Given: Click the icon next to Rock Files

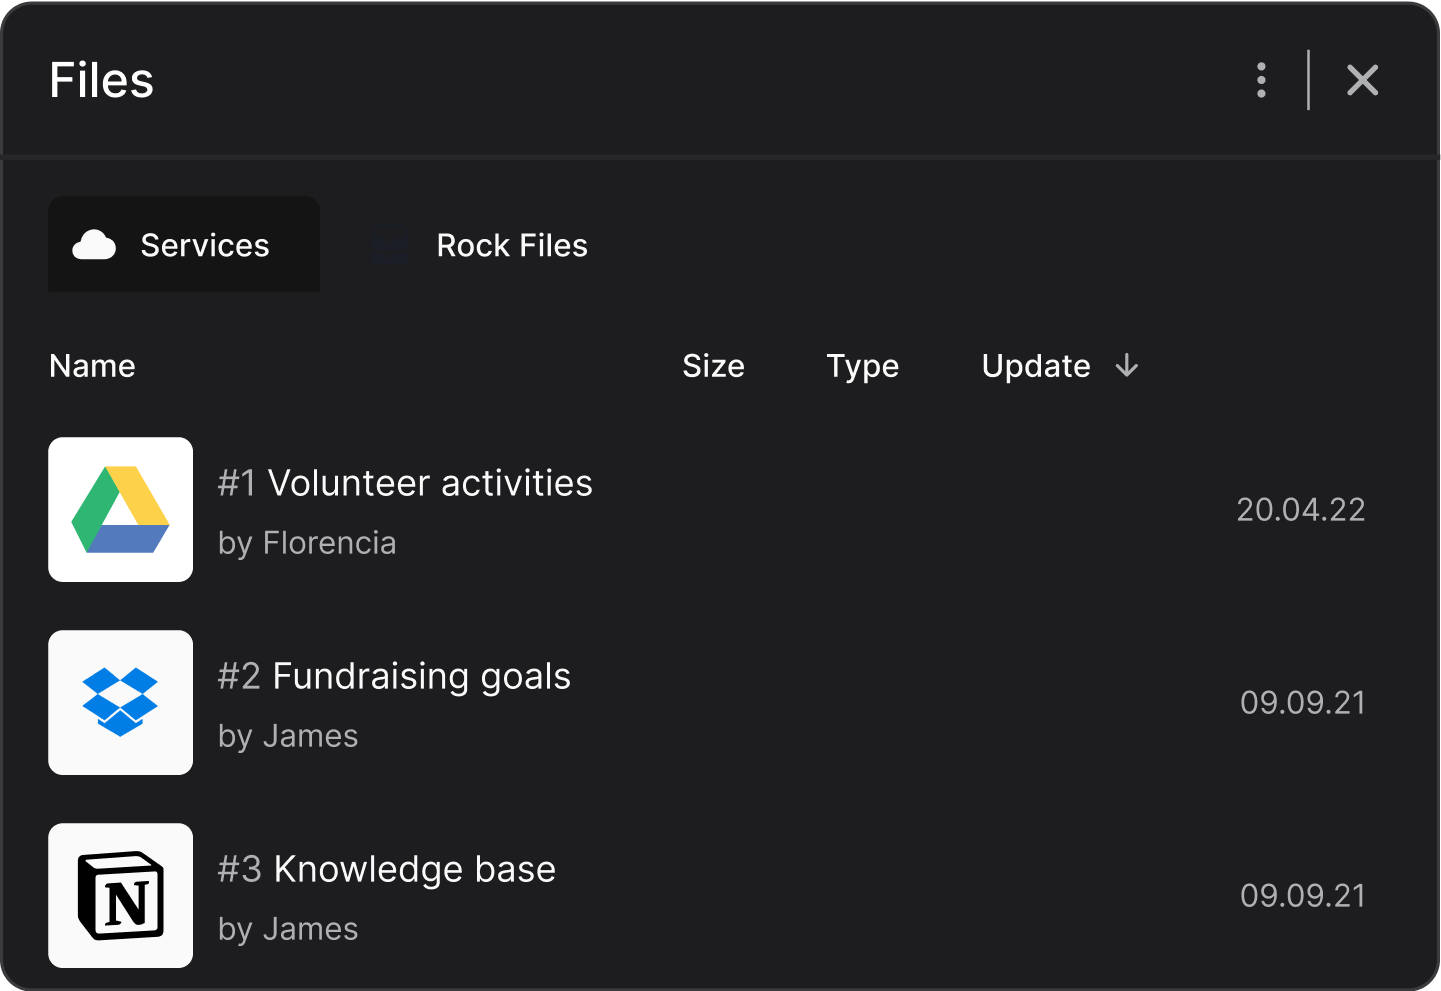Looking at the screenshot, I should tap(390, 244).
